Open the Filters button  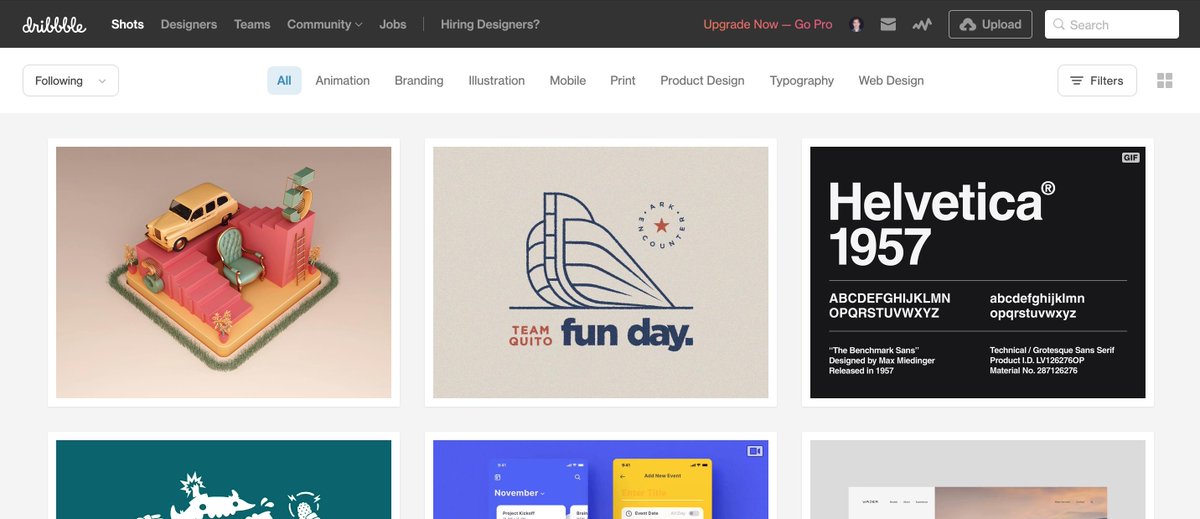[1097, 81]
